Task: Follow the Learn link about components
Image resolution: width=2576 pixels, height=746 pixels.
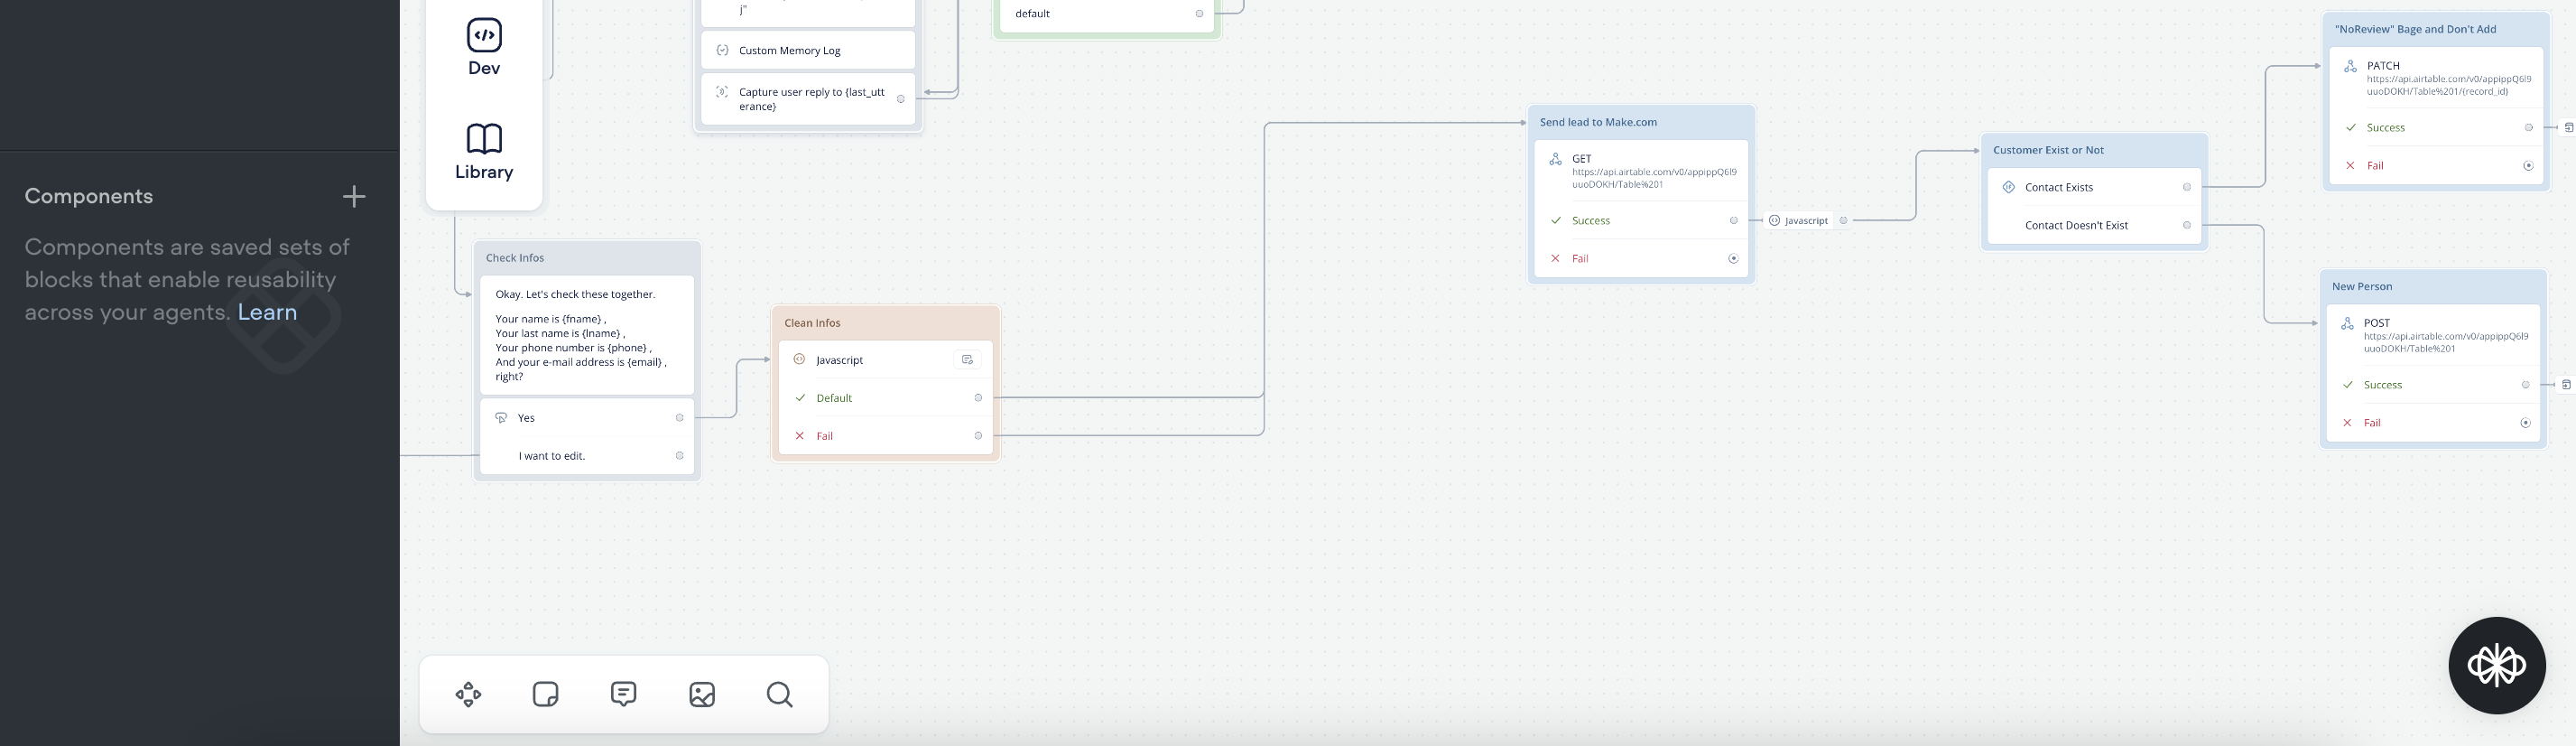Action: click(x=267, y=312)
